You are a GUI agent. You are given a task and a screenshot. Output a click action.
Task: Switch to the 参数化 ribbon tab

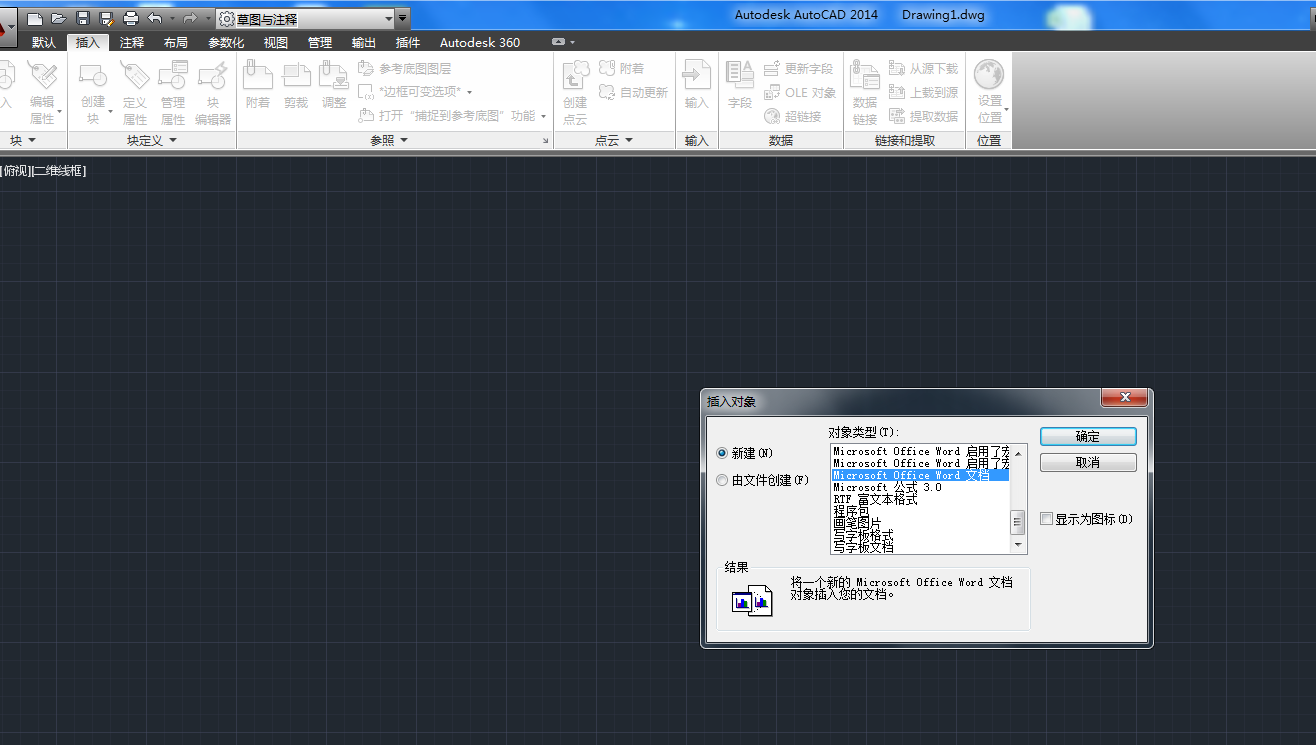226,42
